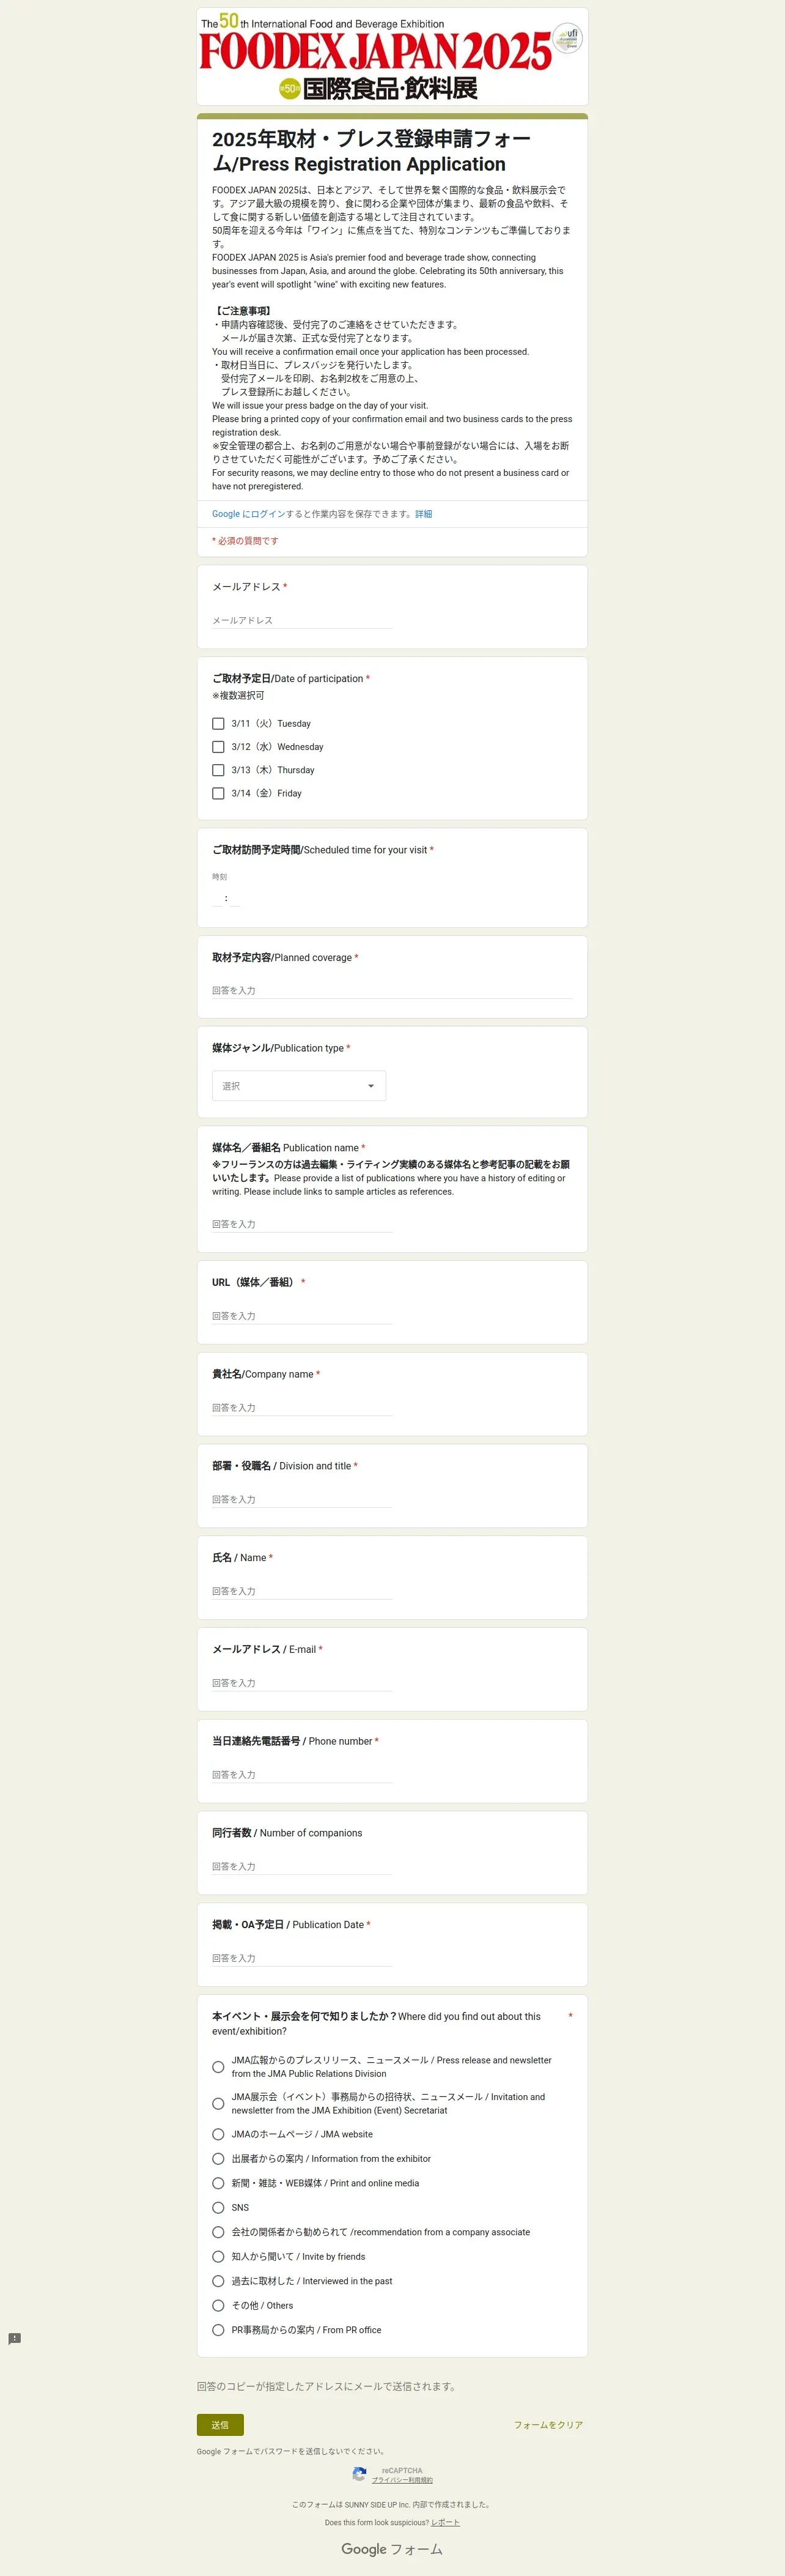
Task: Select the SNS radio option
Action: point(218,2207)
